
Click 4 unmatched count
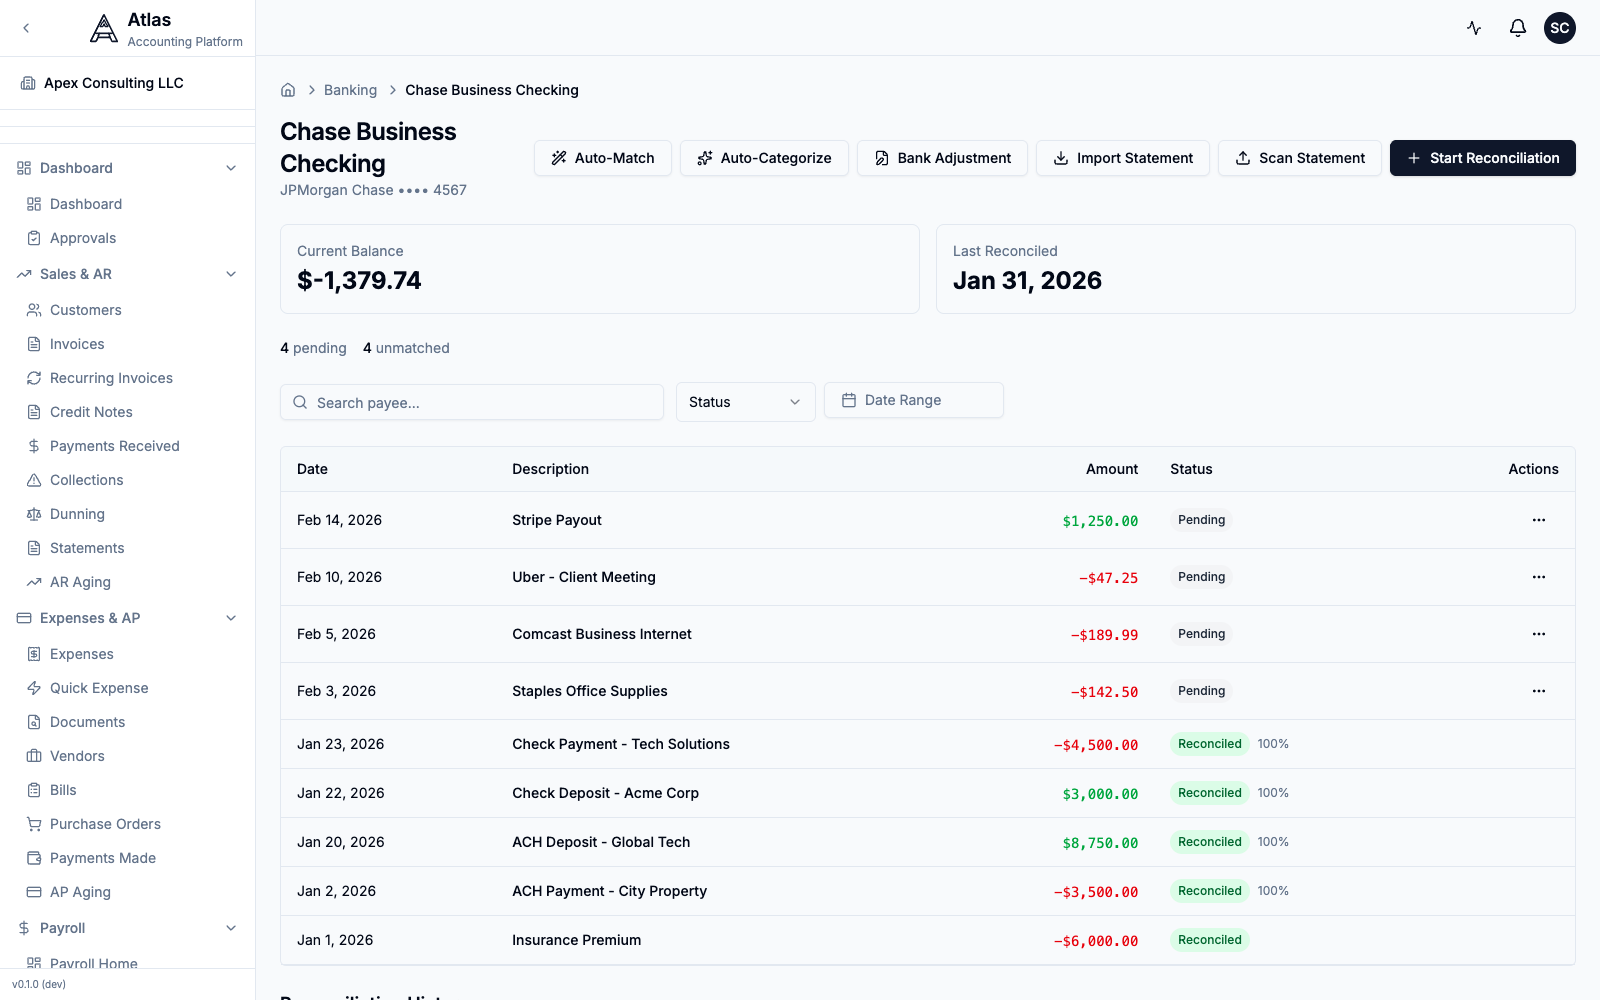click(406, 348)
